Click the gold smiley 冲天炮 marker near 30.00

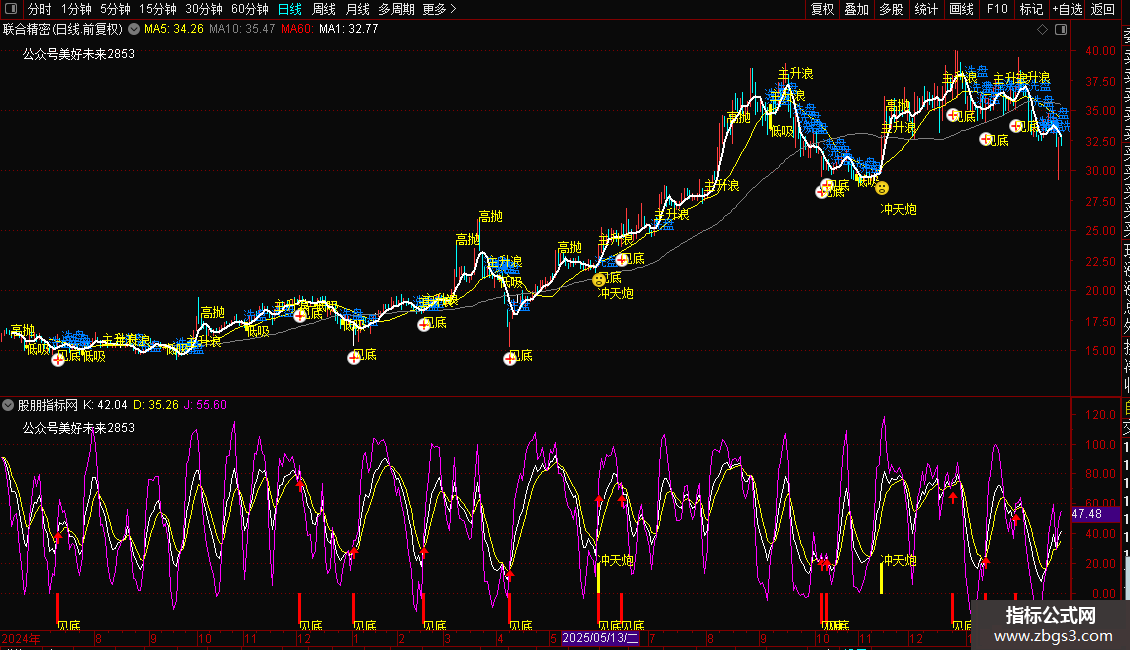(881, 187)
